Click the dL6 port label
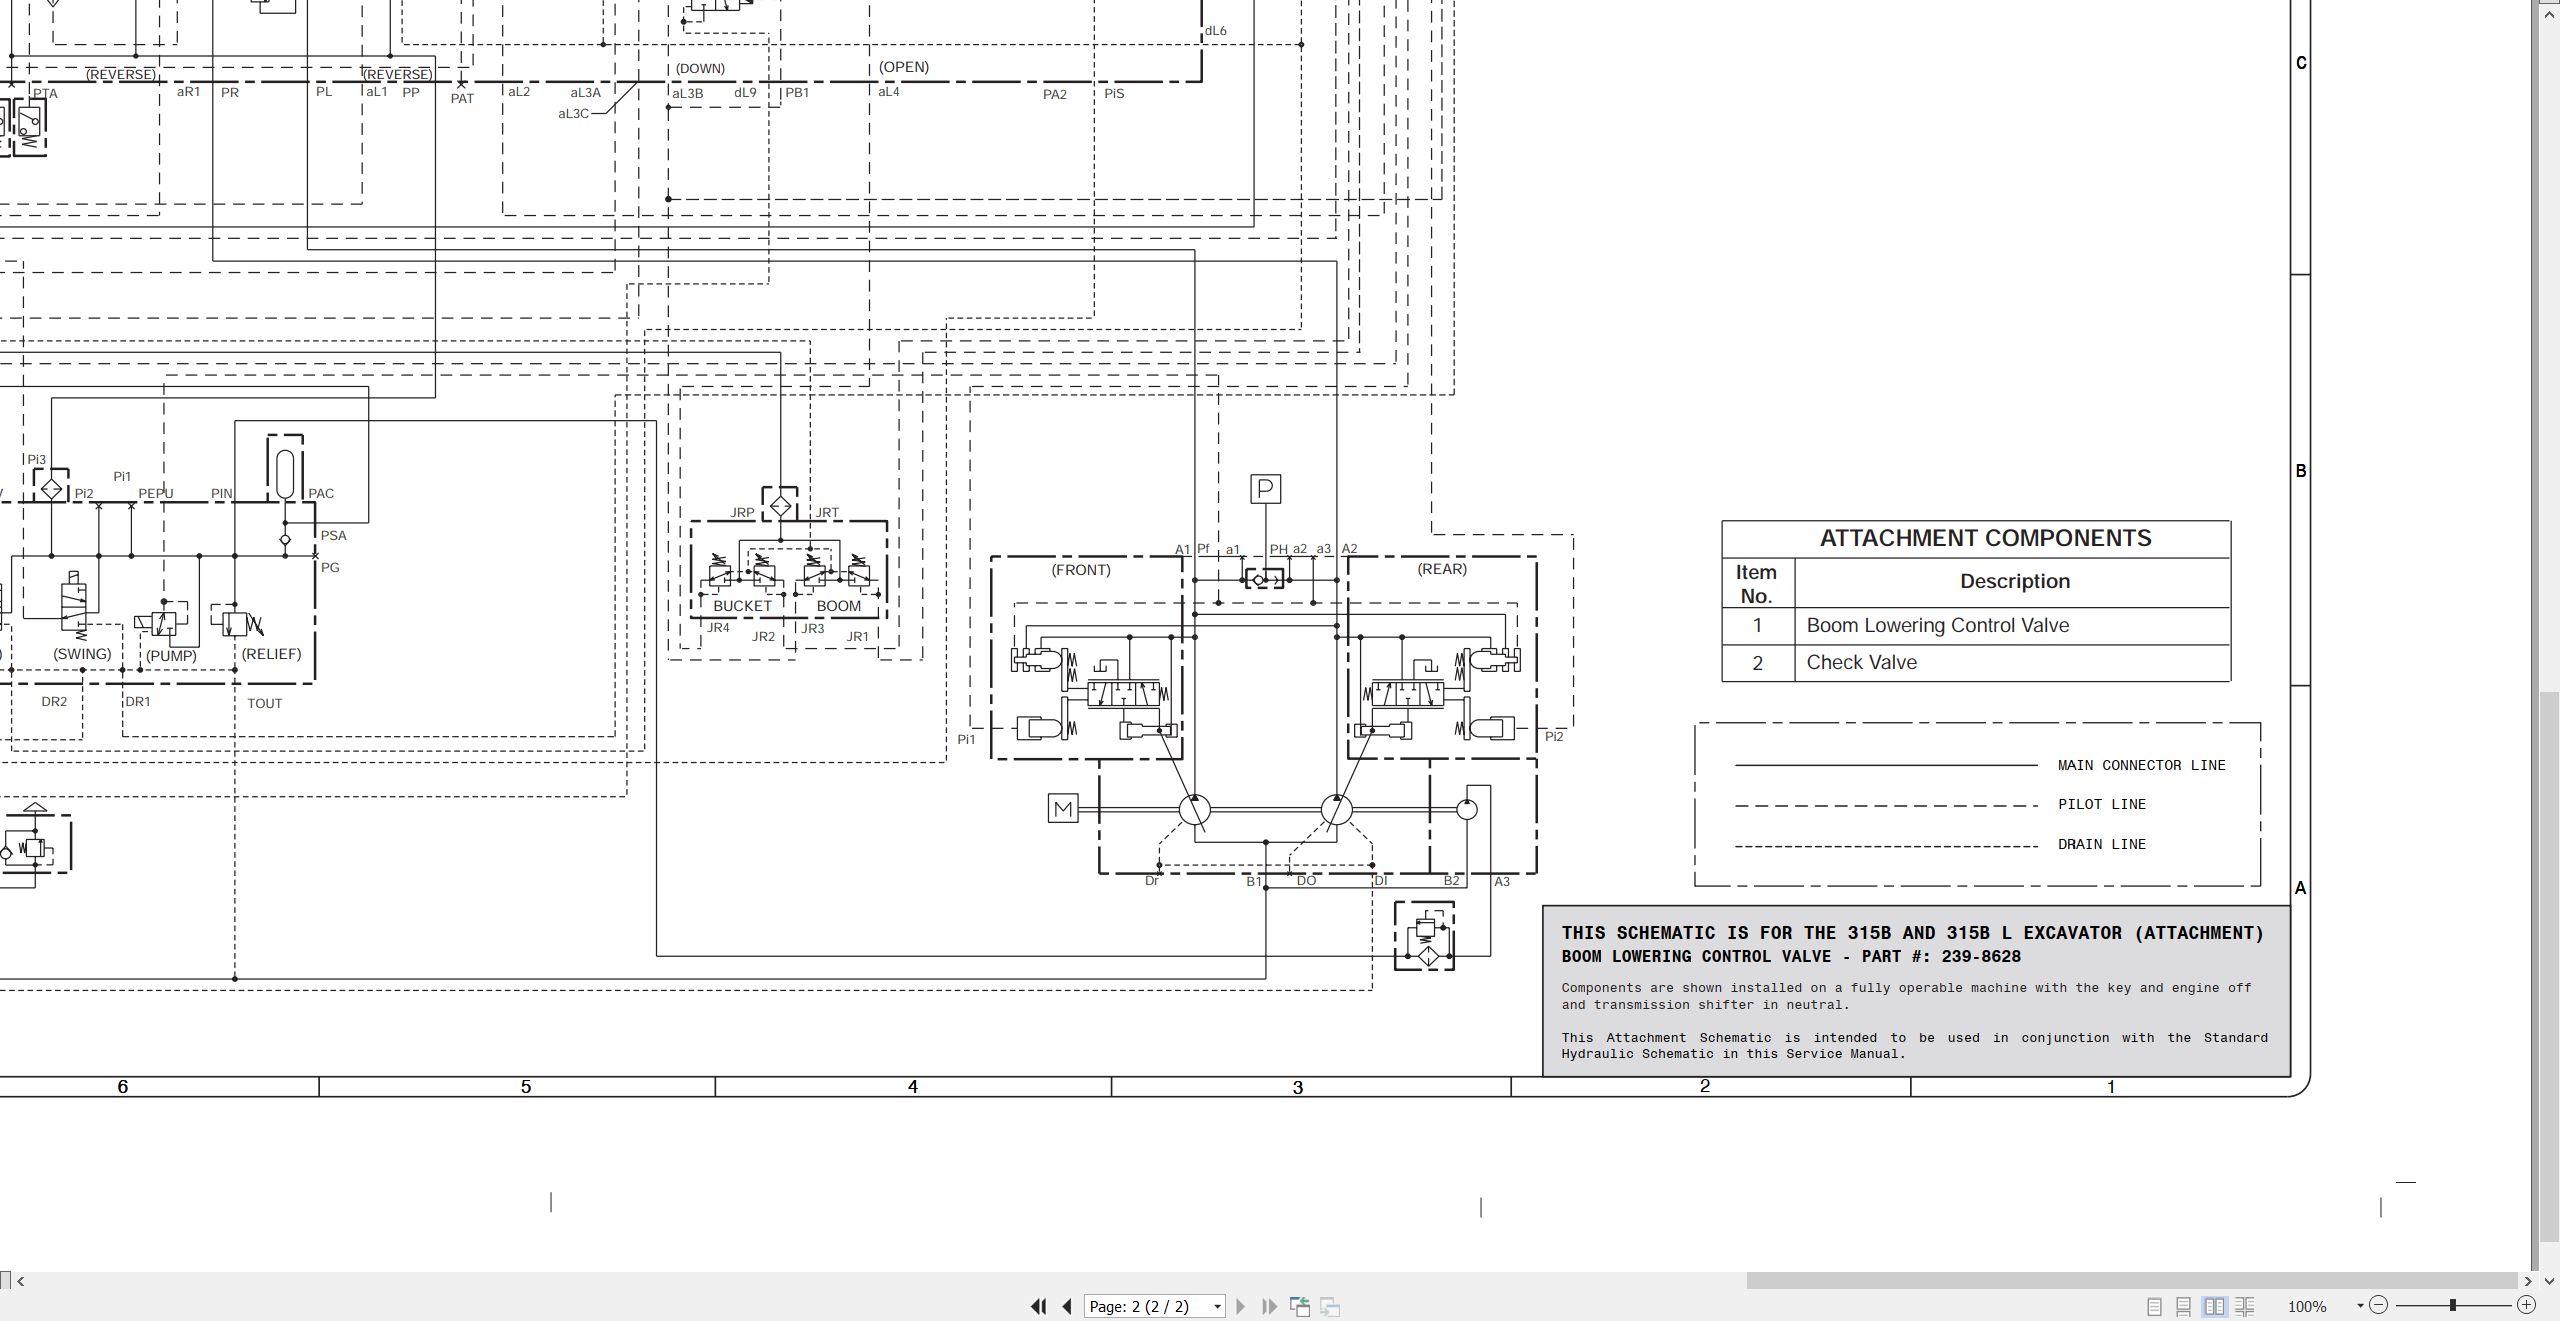 point(1216,31)
